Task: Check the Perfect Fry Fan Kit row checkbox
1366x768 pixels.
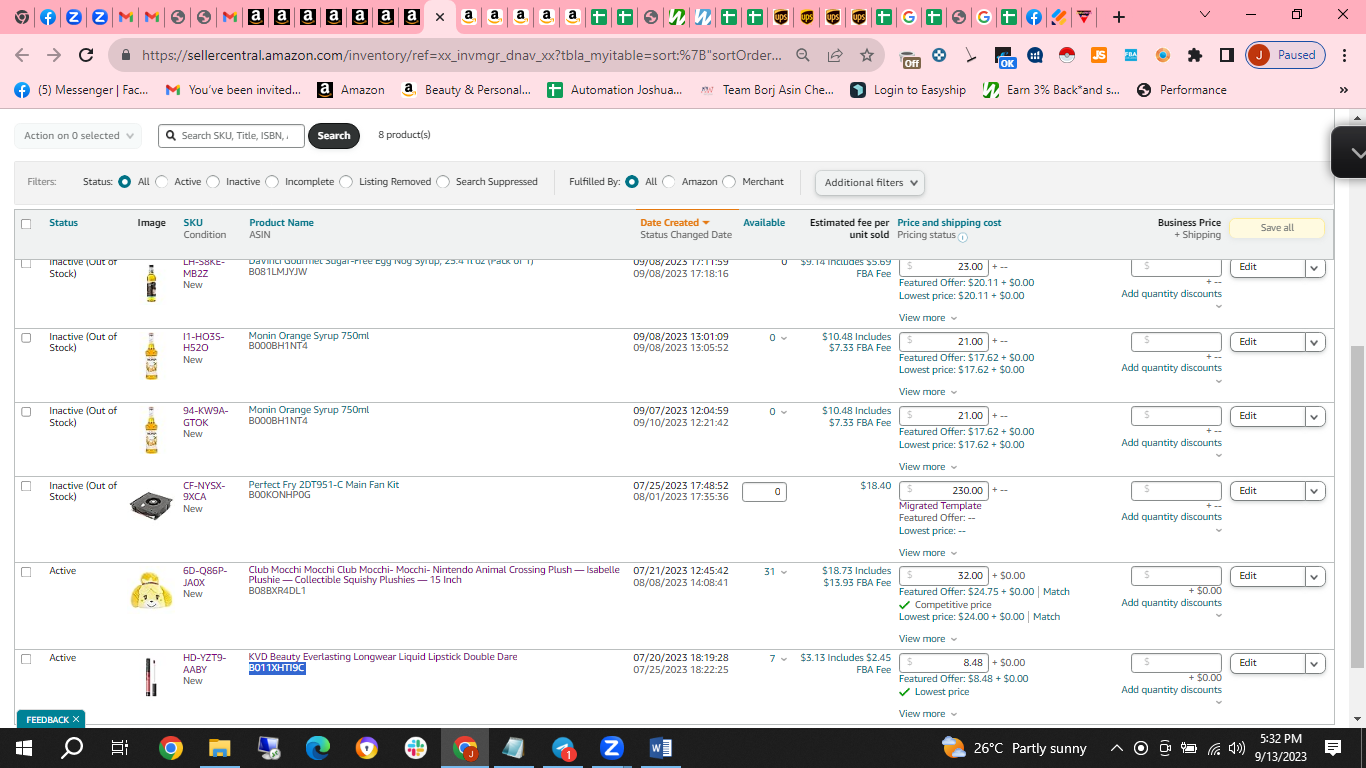Action: coord(26,486)
